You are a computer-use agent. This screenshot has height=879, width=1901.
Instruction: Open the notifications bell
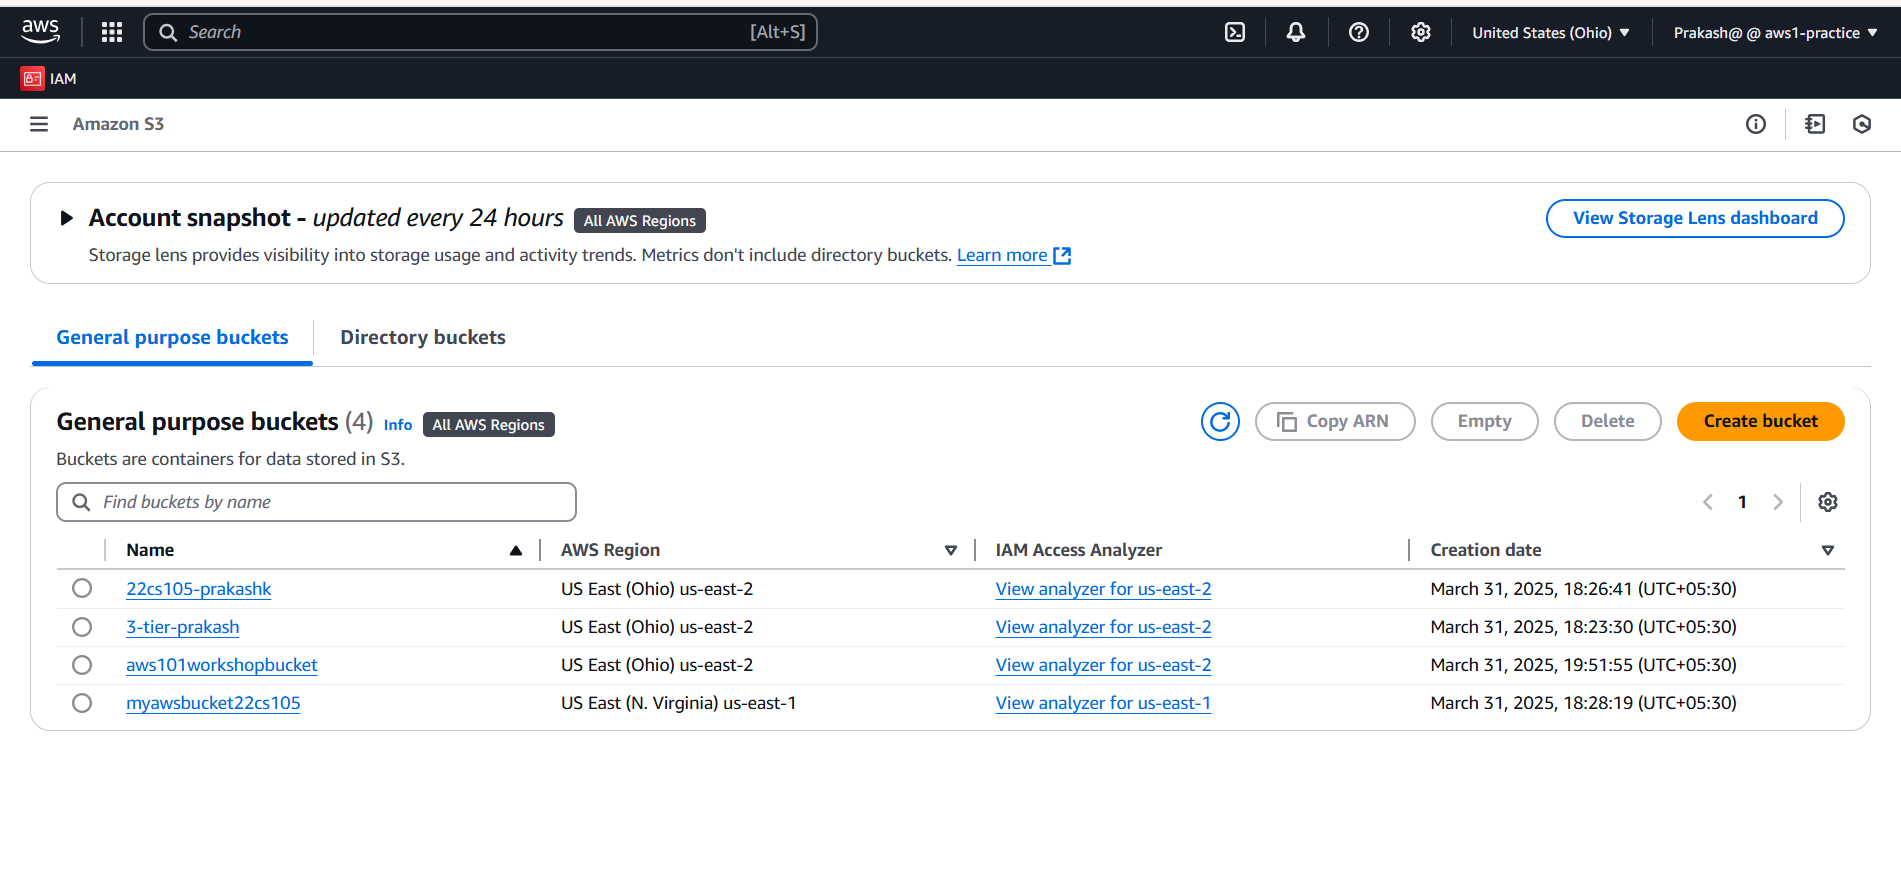click(1296, 32)
